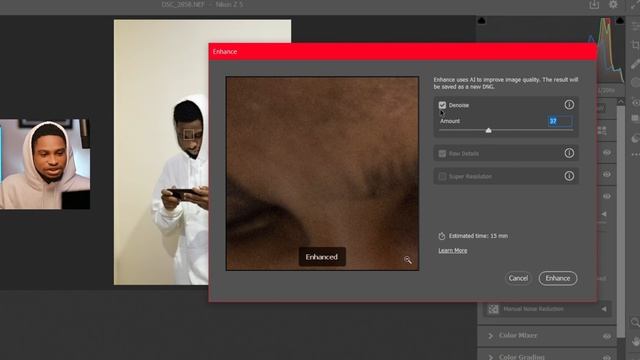This screenshot has height=360, width=640.
Task: Click the Denoise Amount slider handle
Action: [488, 131]
